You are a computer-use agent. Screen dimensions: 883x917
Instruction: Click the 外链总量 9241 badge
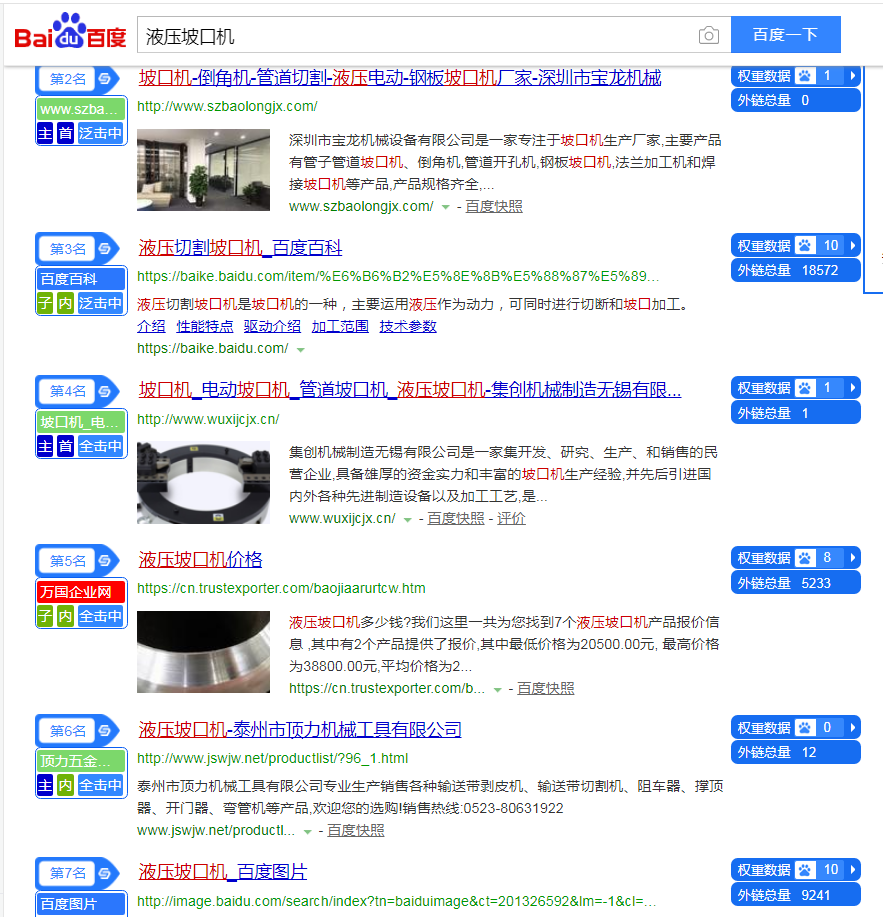pos(796,895)
